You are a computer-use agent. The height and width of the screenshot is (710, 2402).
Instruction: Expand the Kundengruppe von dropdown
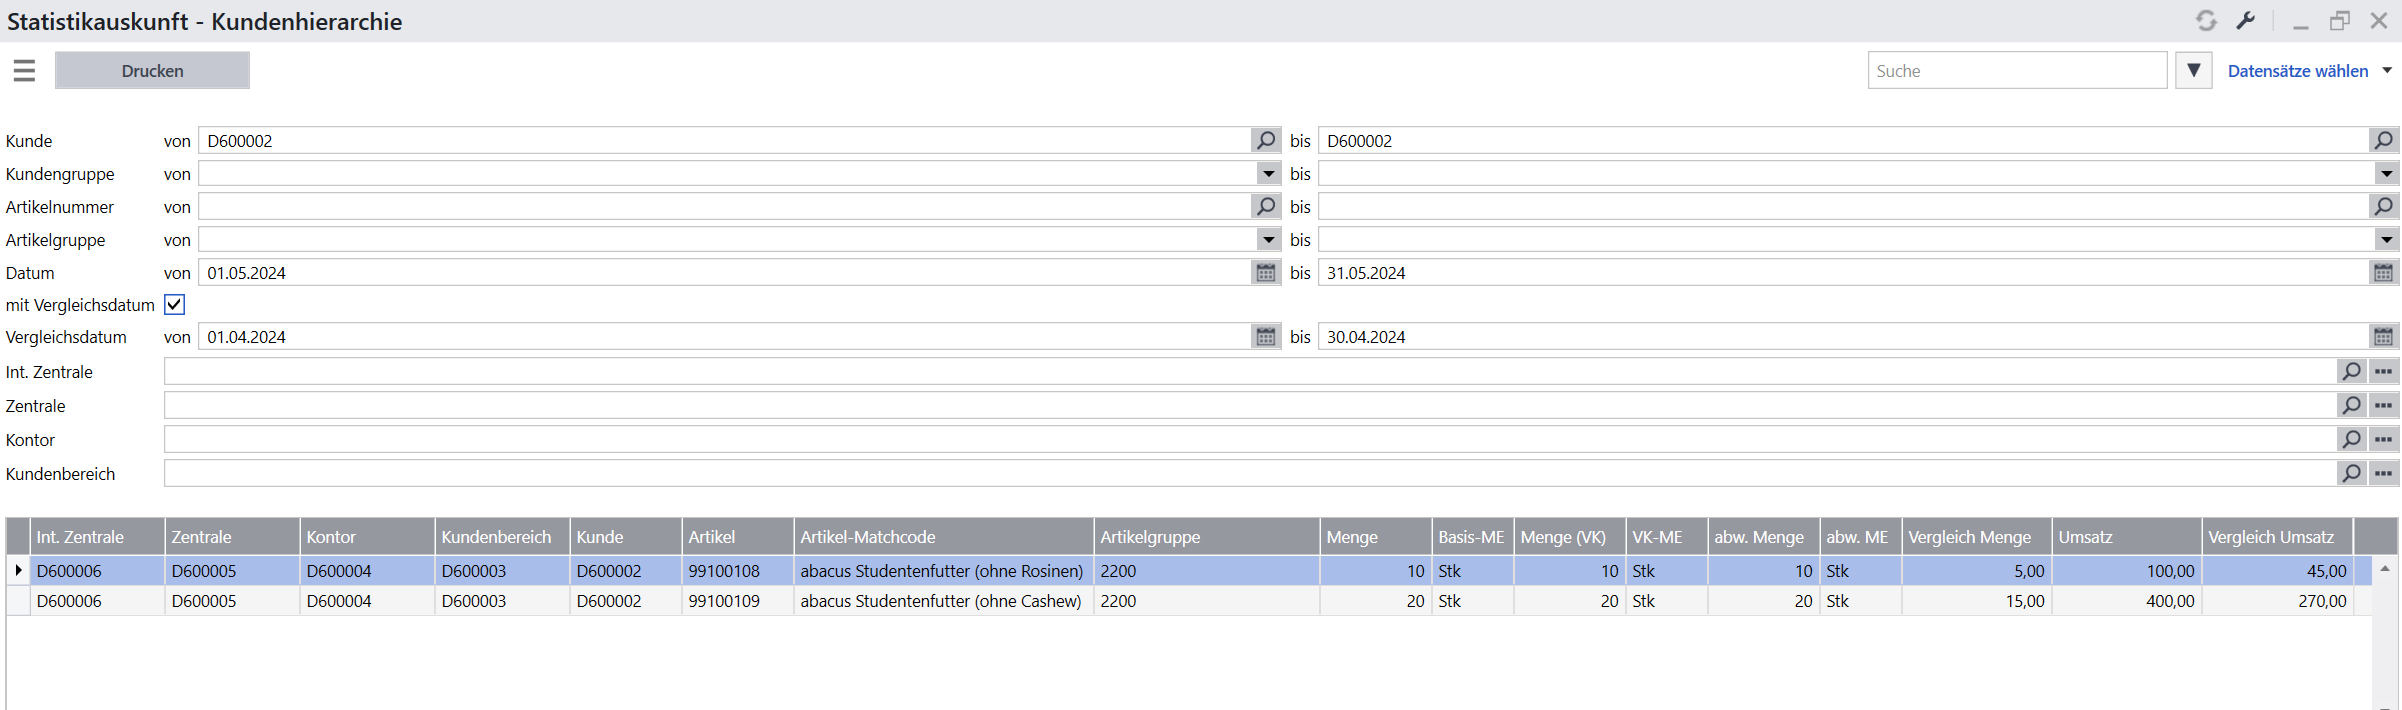click(x=1268, y=174)
